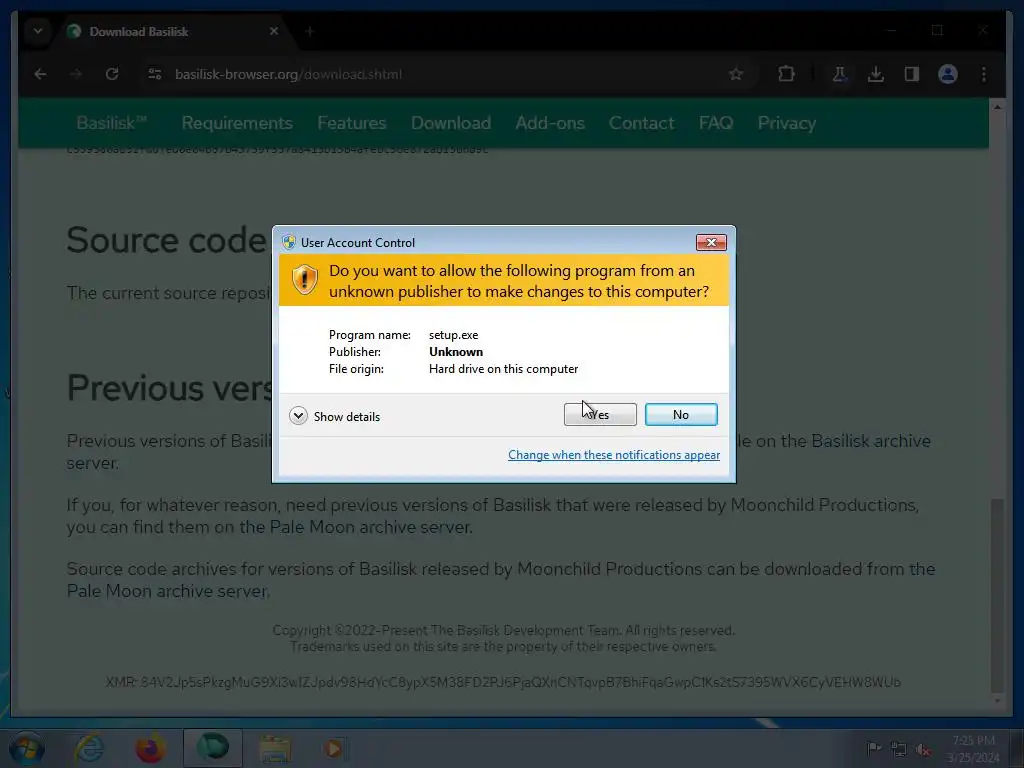The width and height of the screenshot is (1024, 768).
Task: Open the Change when these notifications appear link
Action: click(614, 455)
